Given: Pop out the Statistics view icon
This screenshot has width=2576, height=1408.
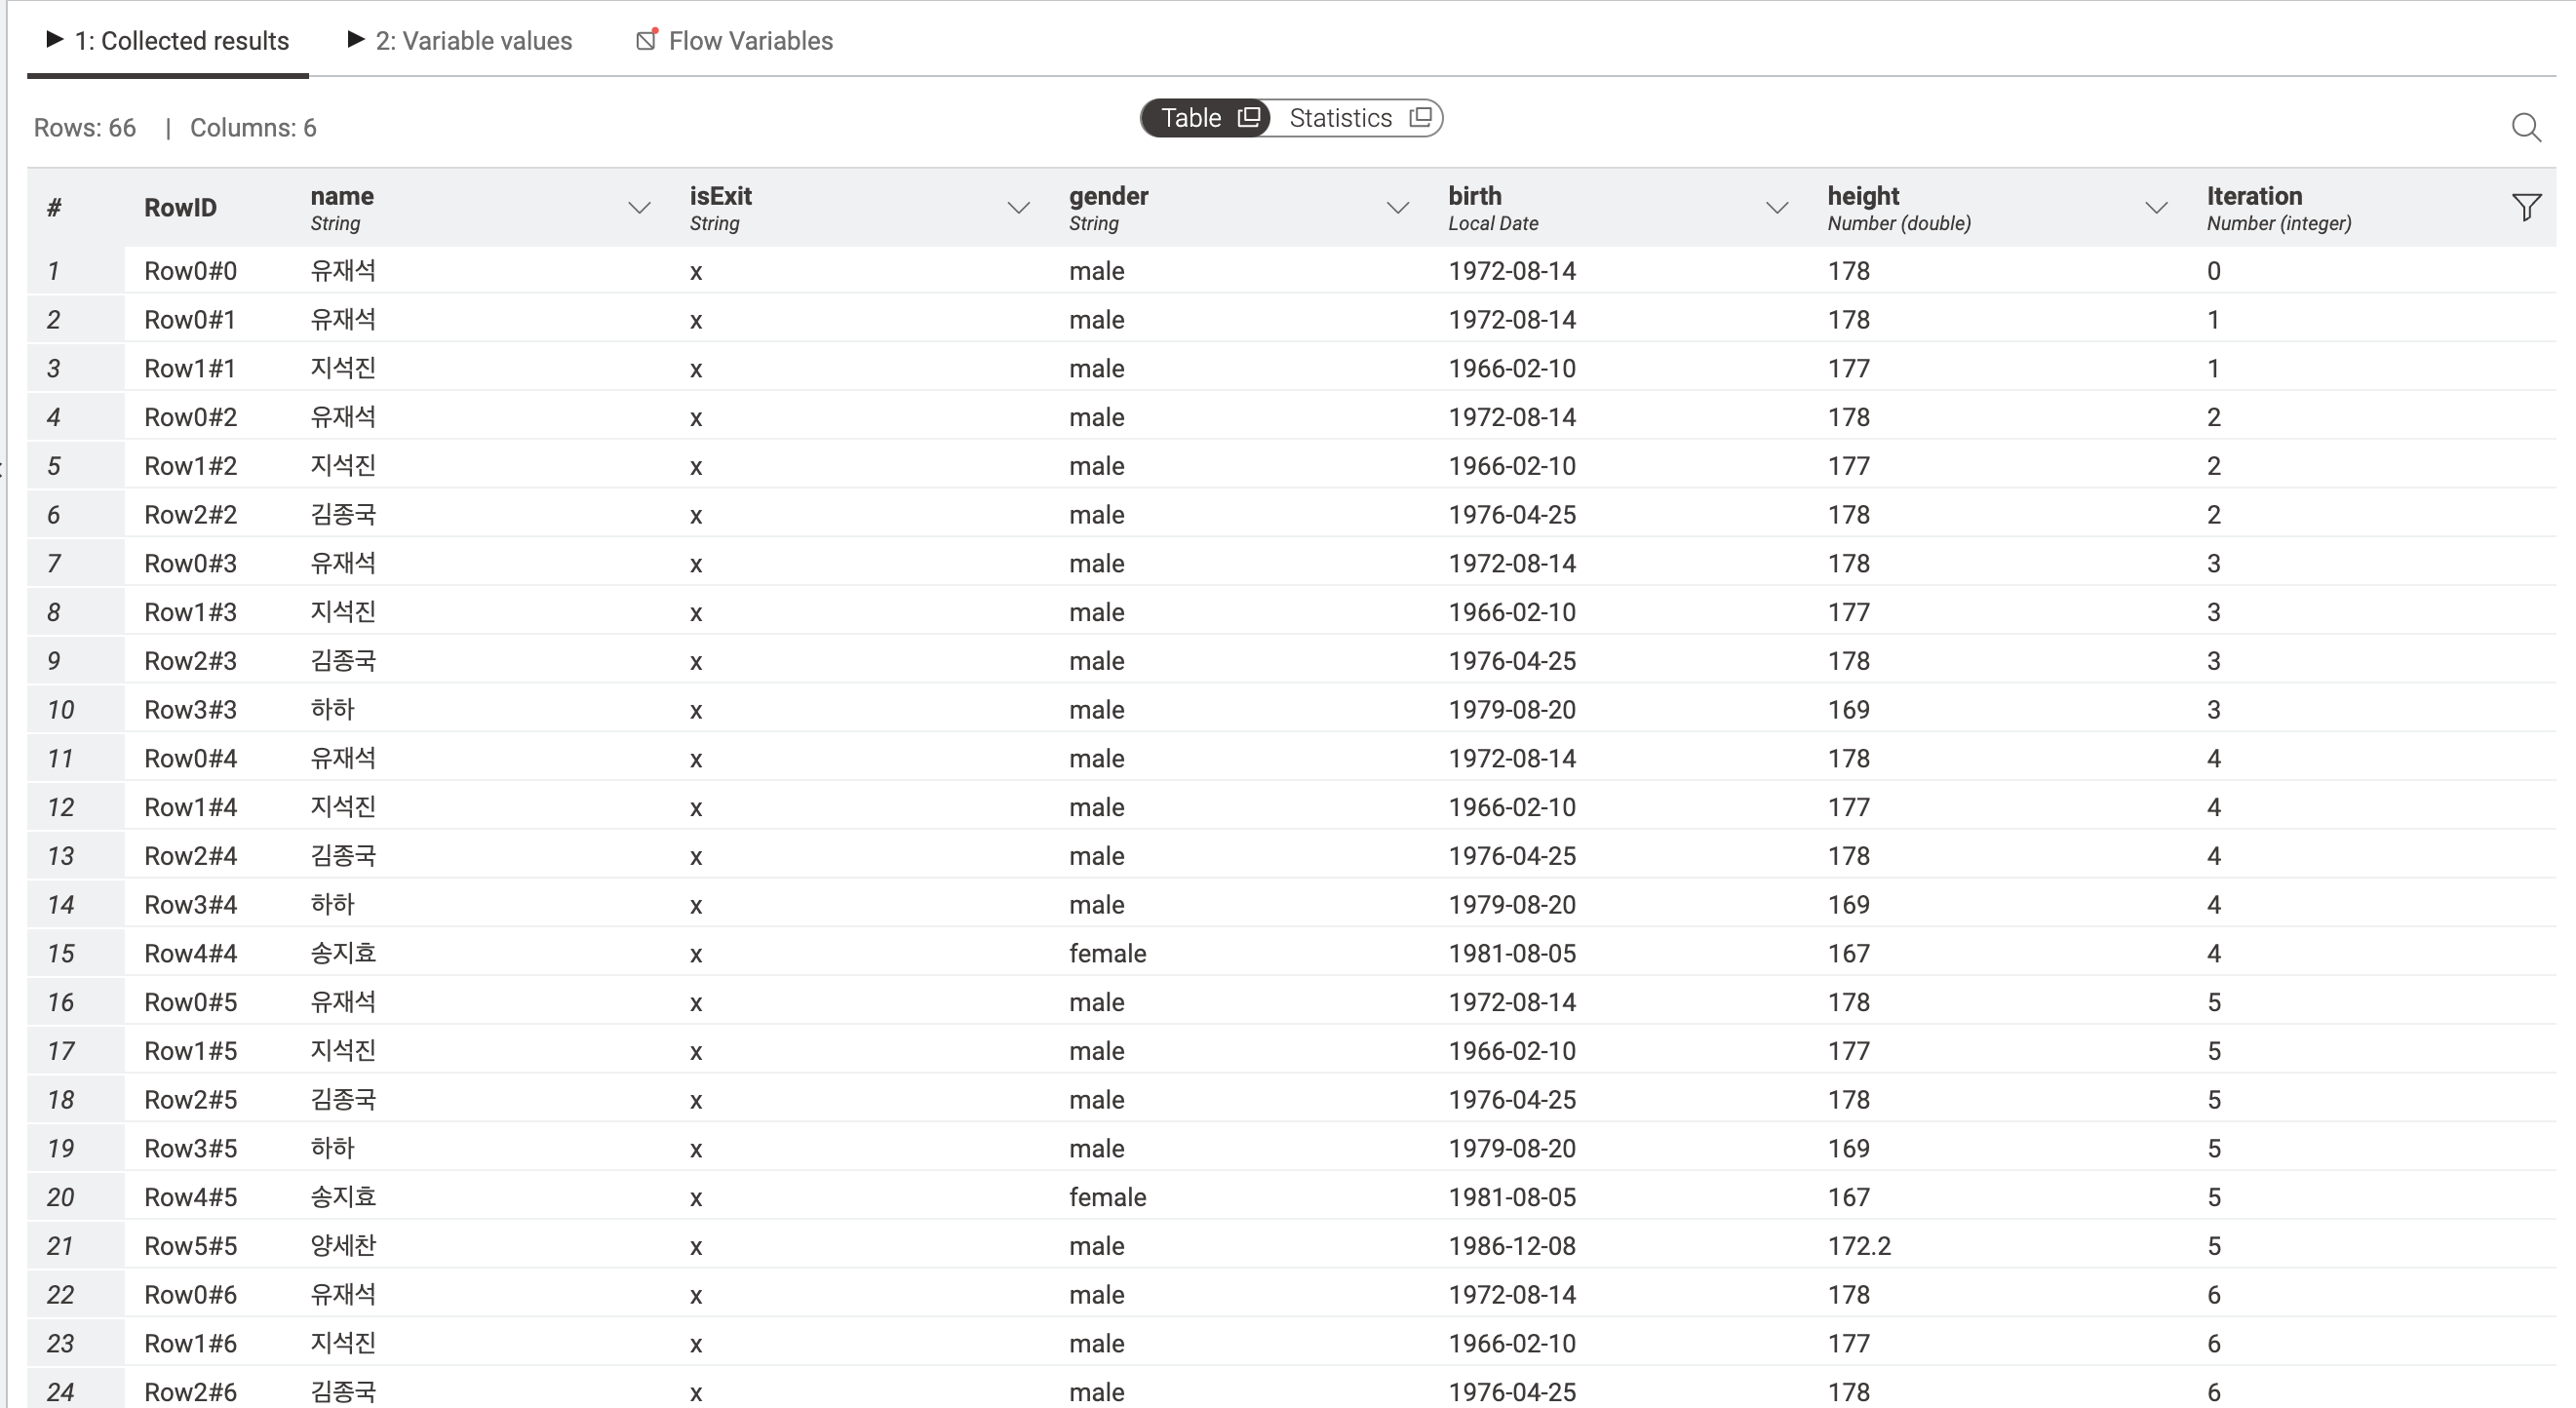Looking at the screenshot, I should coord(1420,117).
